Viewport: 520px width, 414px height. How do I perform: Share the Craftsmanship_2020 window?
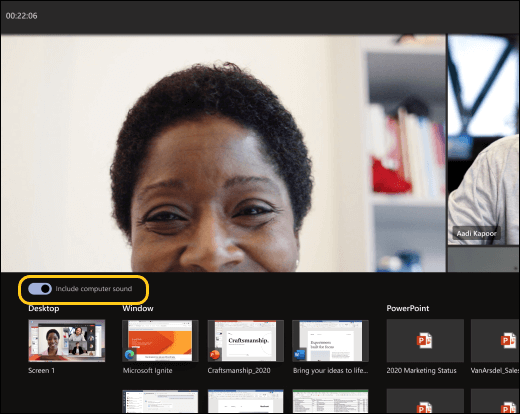246,341
